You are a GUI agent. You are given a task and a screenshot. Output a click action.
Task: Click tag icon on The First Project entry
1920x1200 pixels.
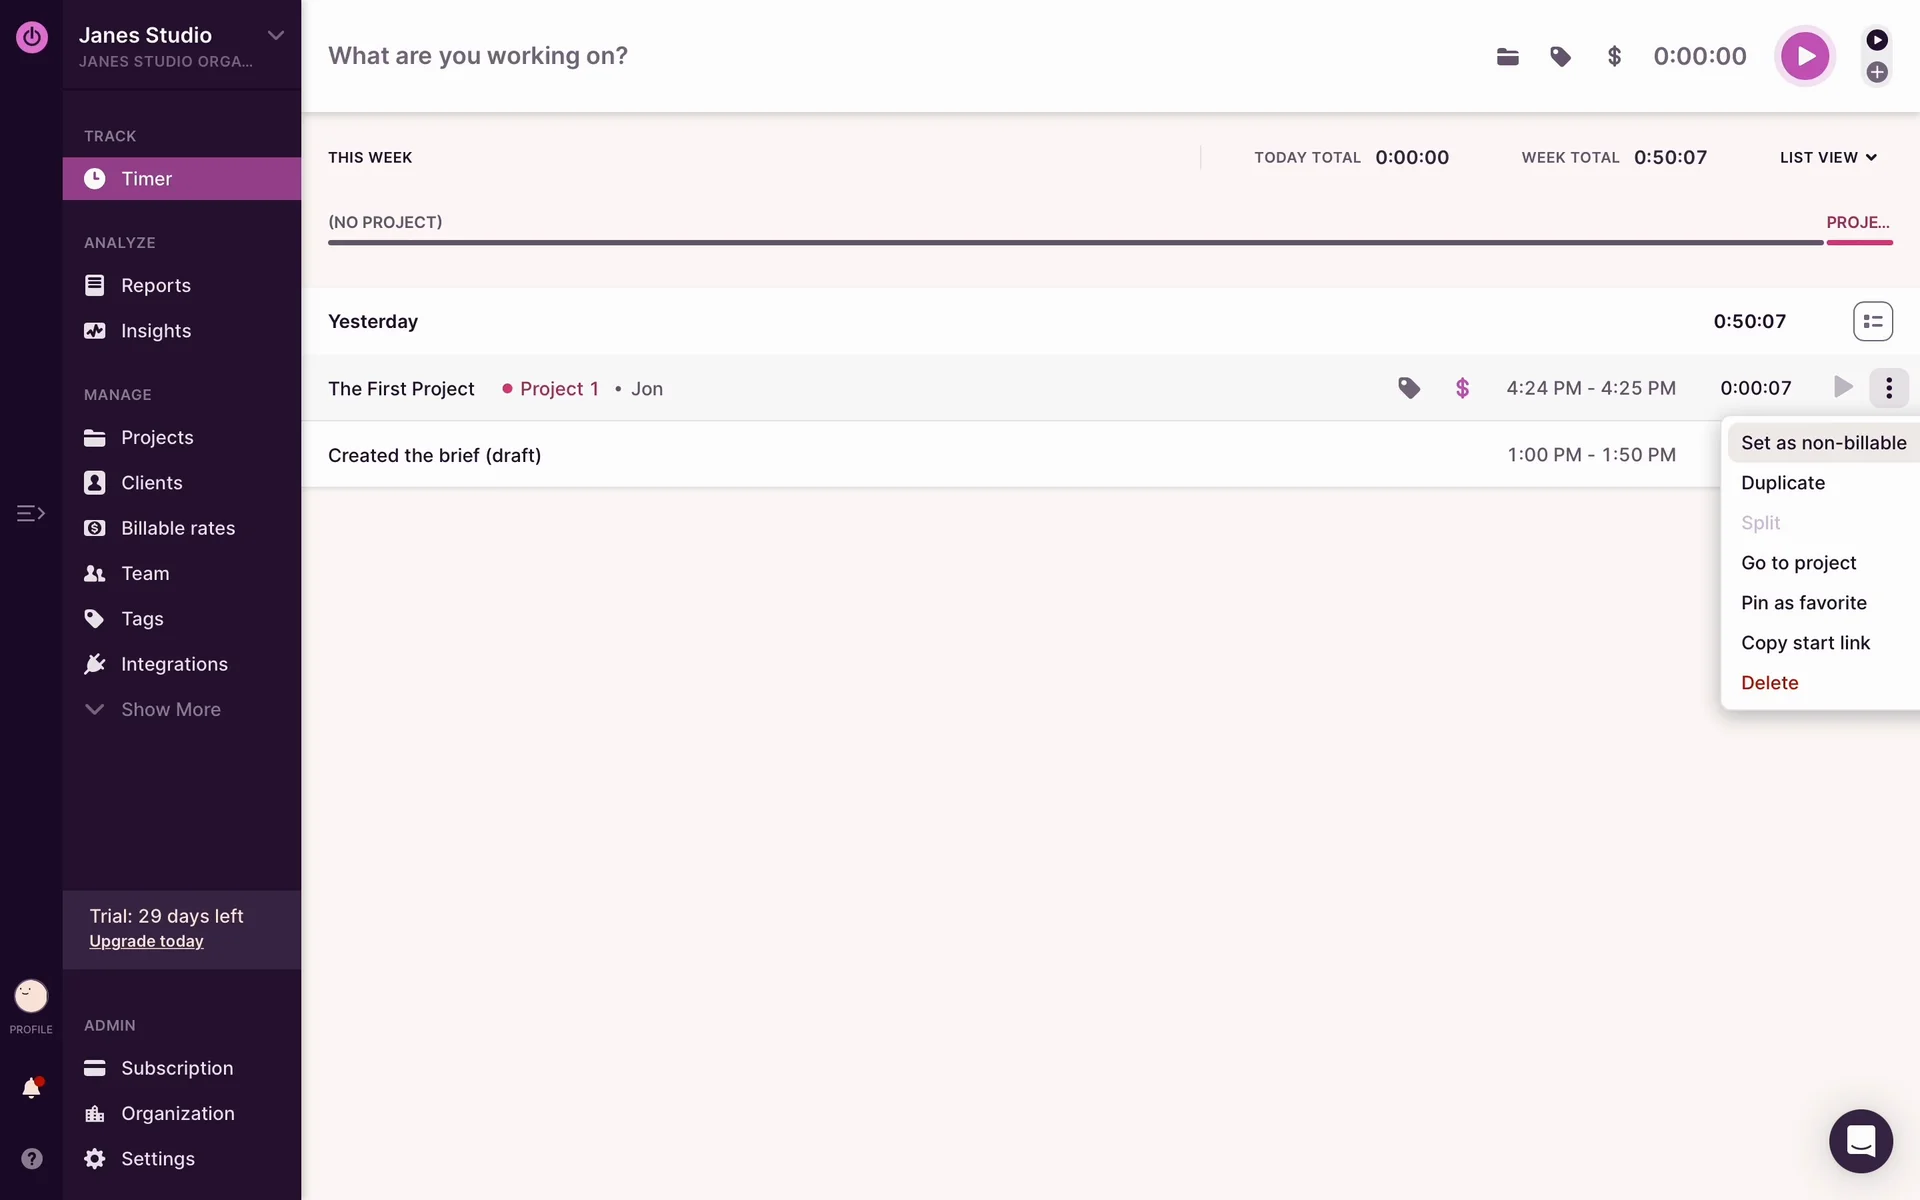pos(1408,388)
